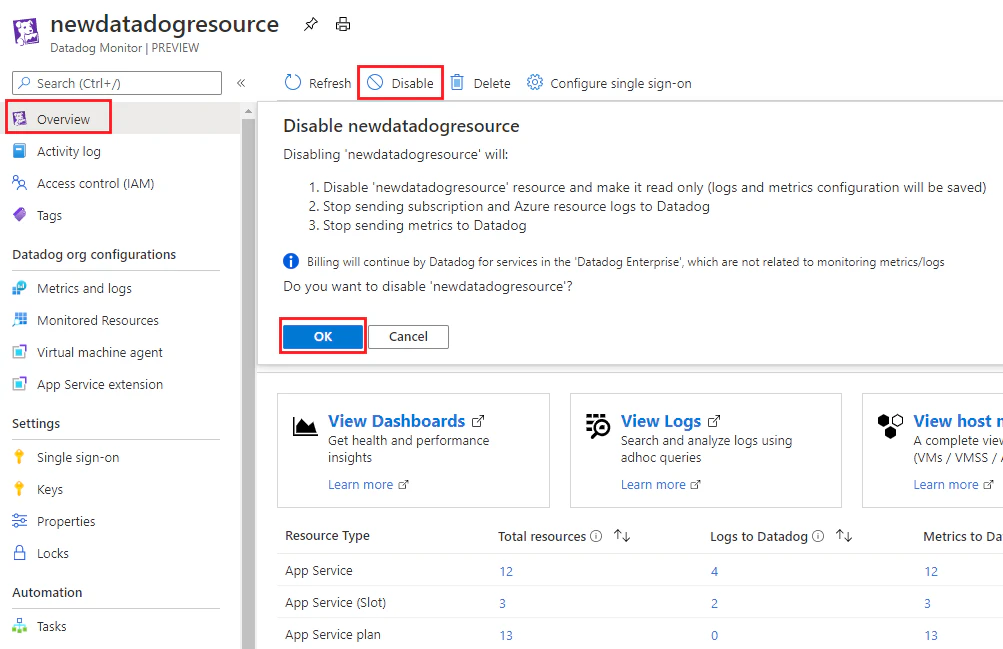Collapse the sidebar with the double chevron
This screenshot has width=1003, height=649.
click(241, 83)
